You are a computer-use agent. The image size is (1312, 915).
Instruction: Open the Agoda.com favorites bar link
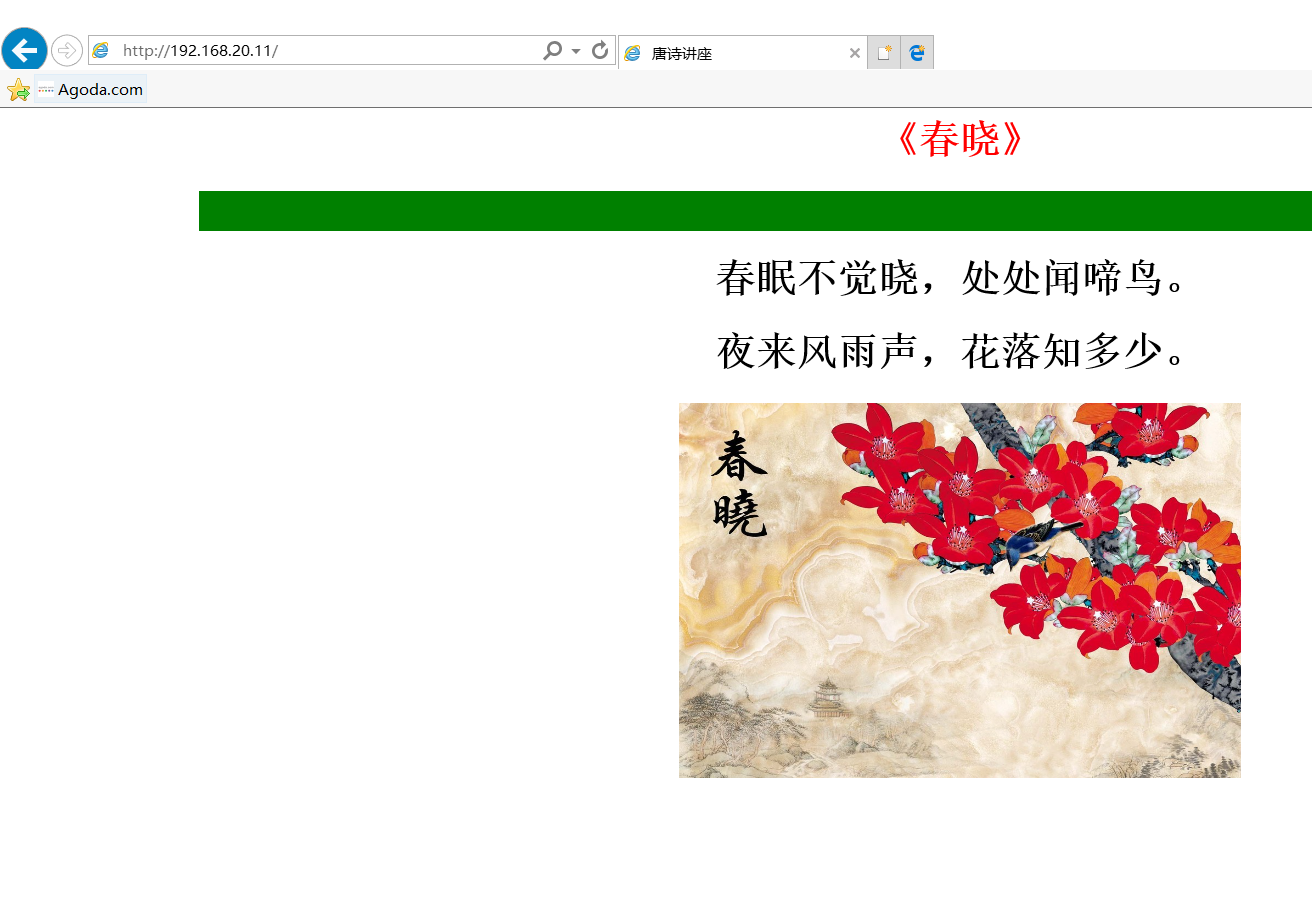pos(91,89)
